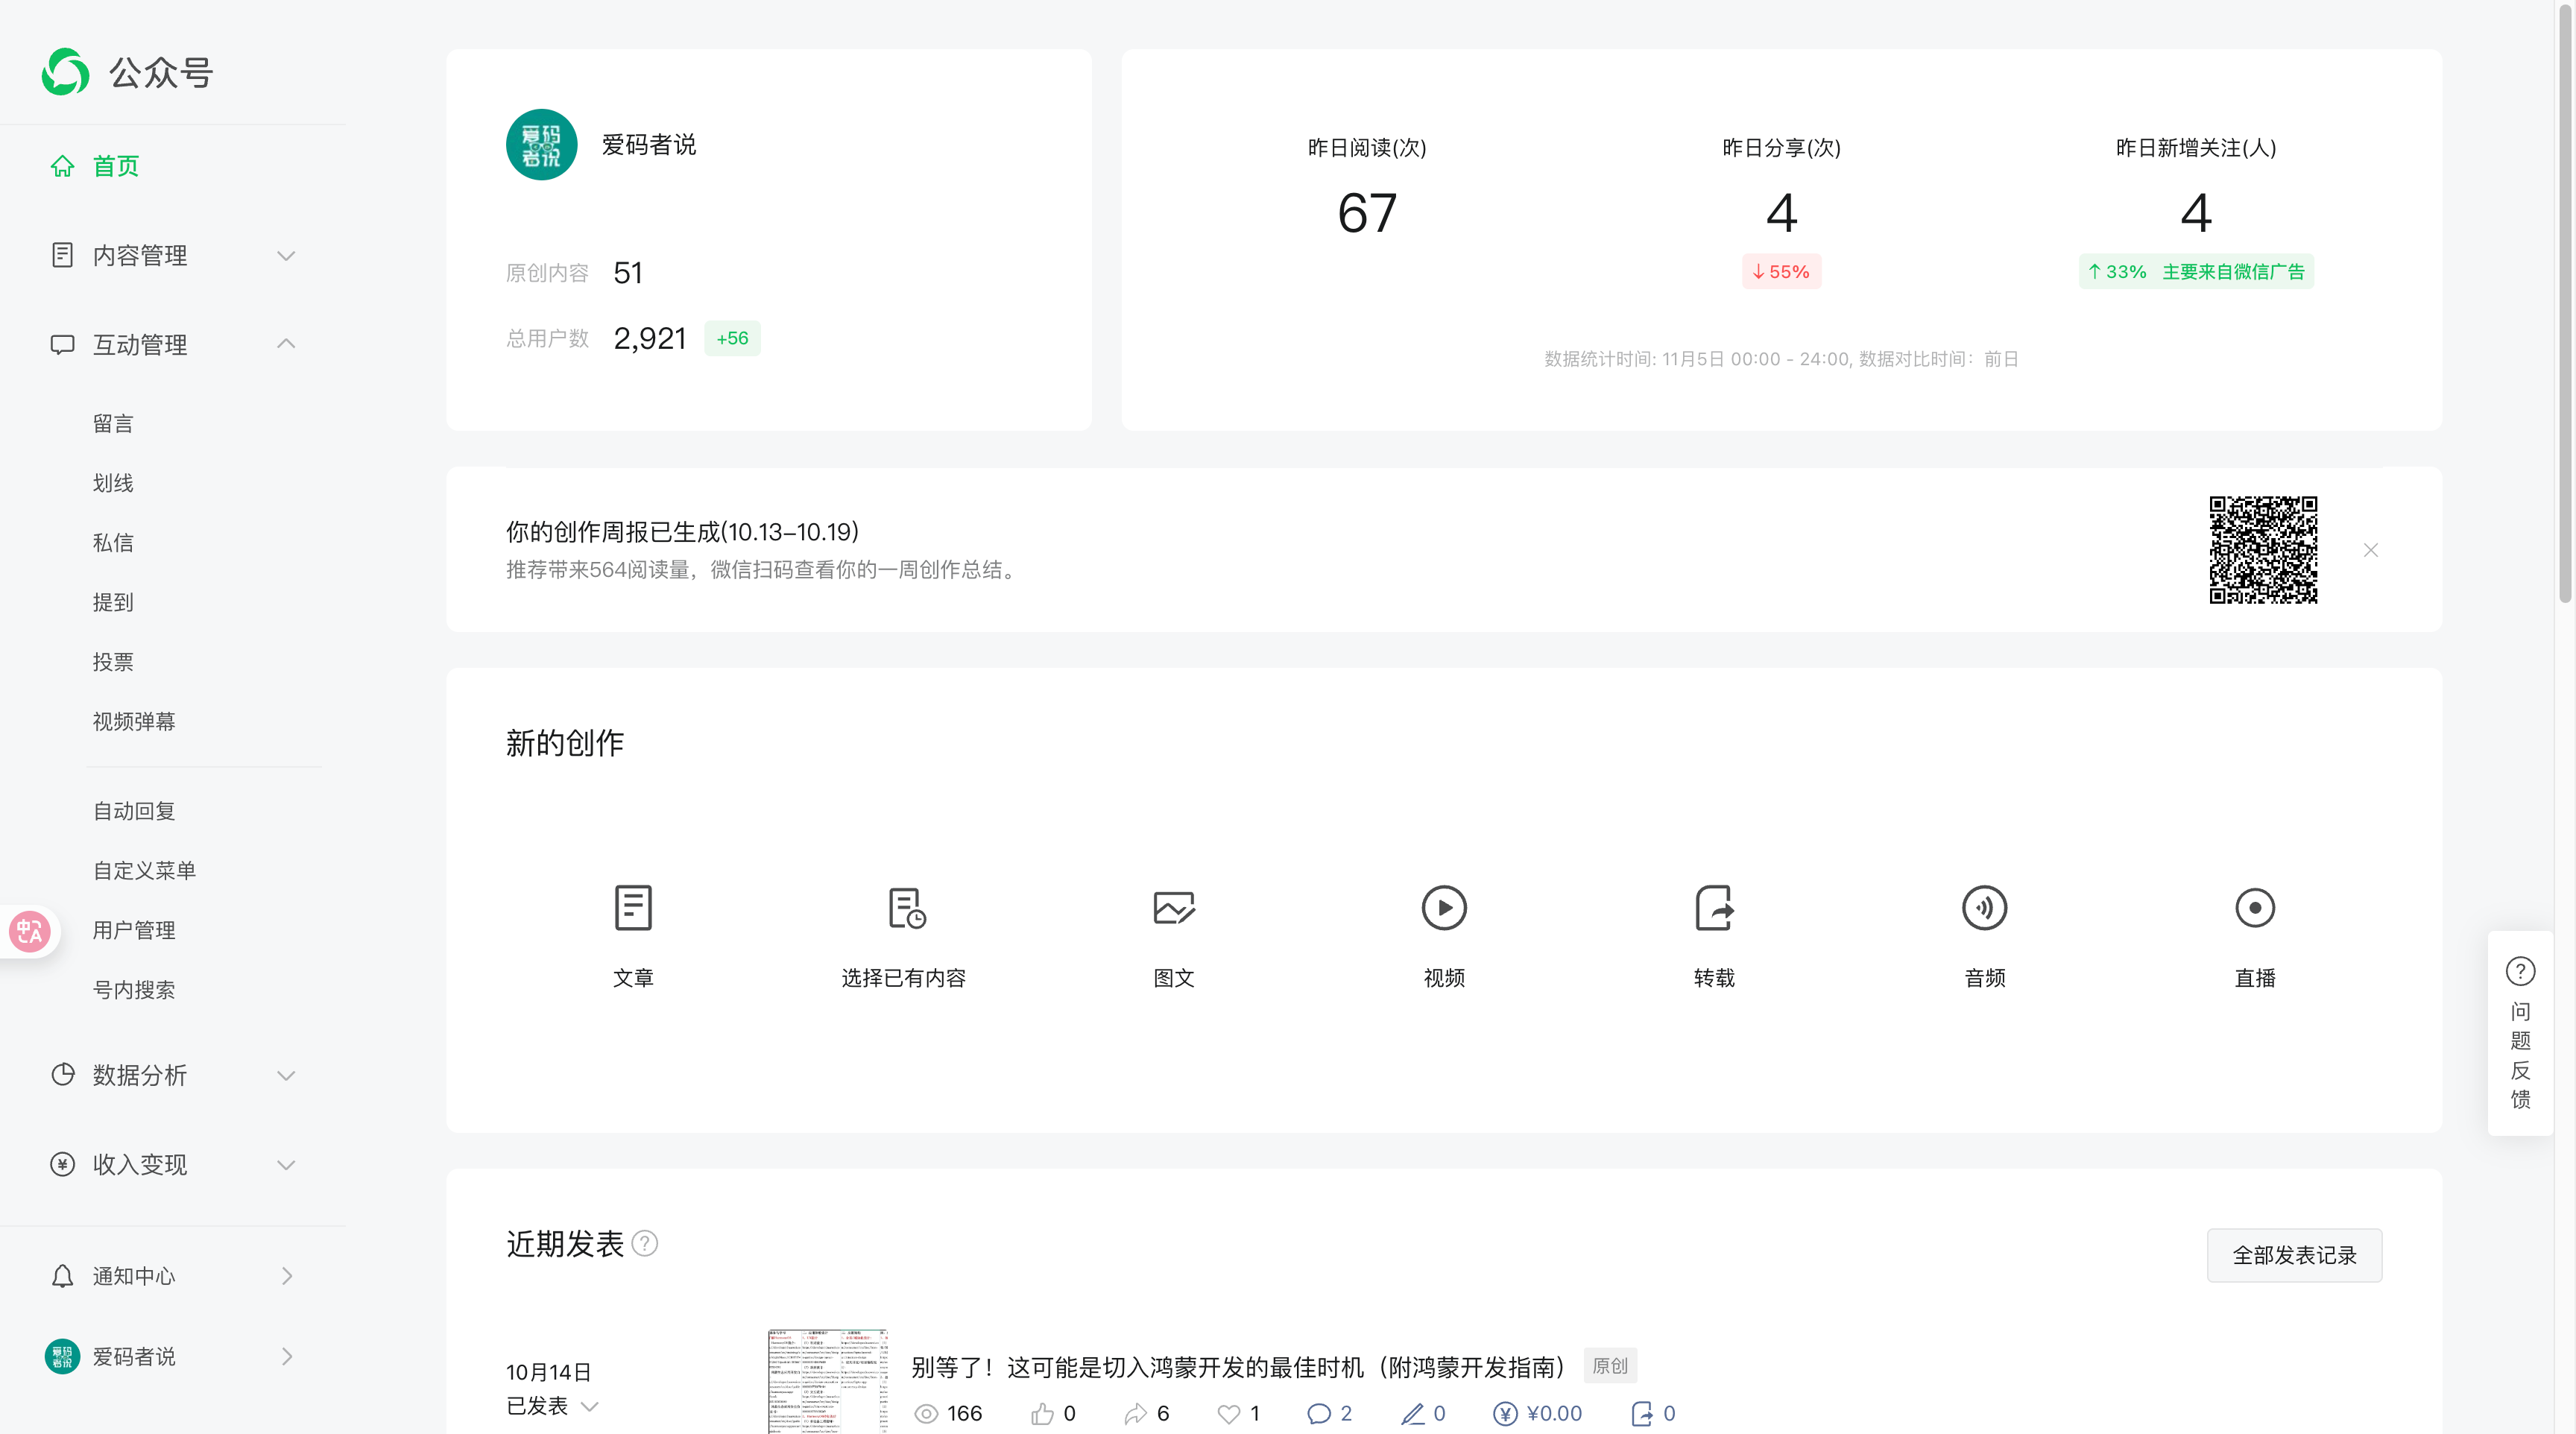
Task: Dismiss the creation weekly report banner
Action: coord(2371,550)
